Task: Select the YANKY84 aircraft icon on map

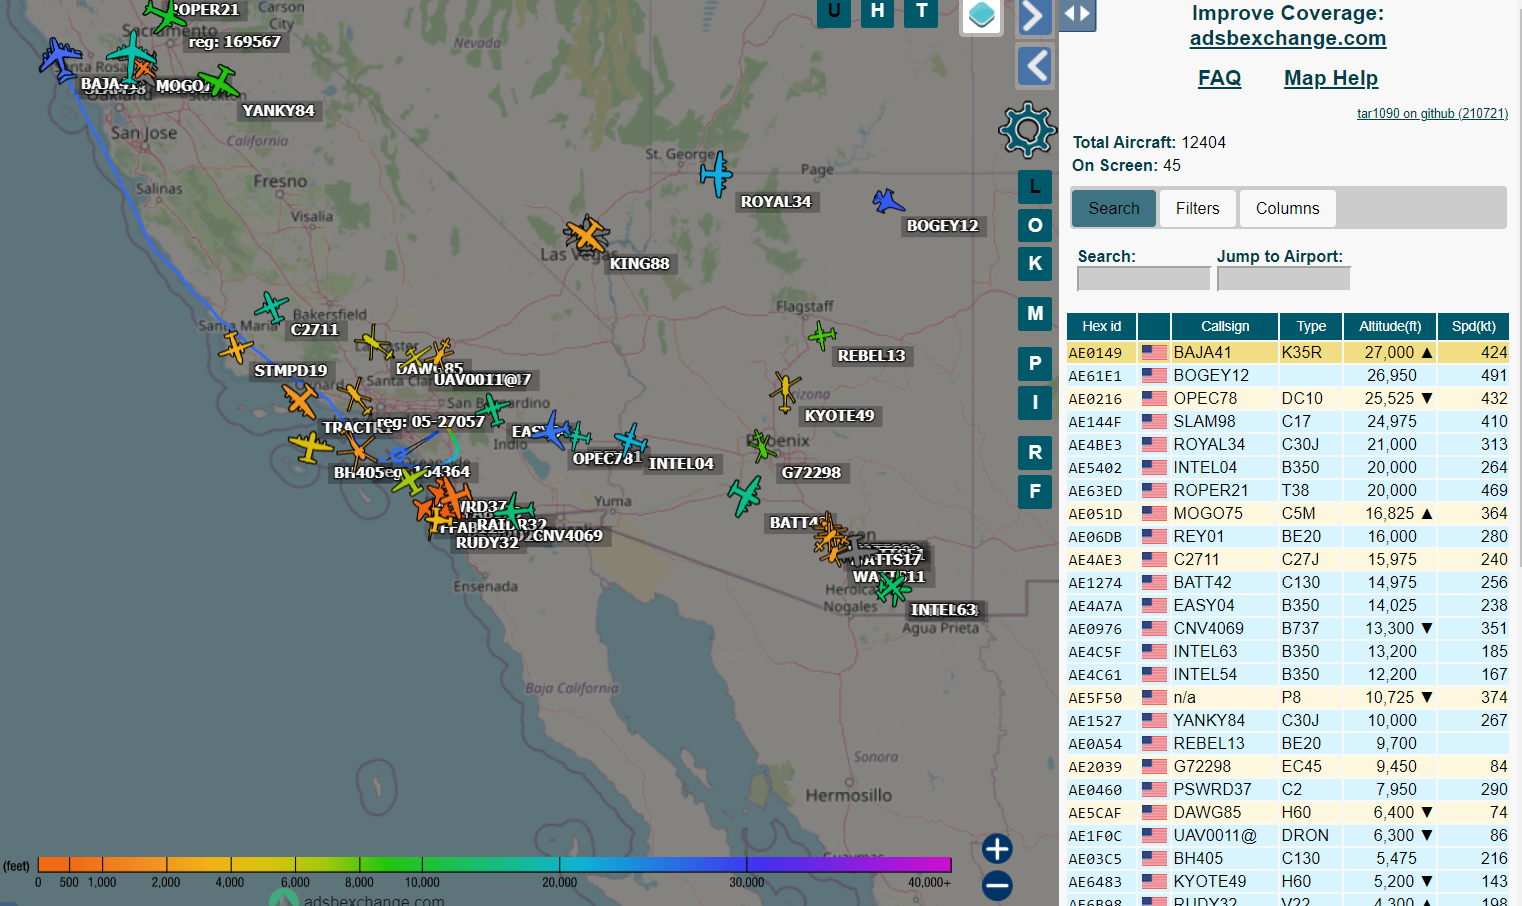Action: [218, 81]
